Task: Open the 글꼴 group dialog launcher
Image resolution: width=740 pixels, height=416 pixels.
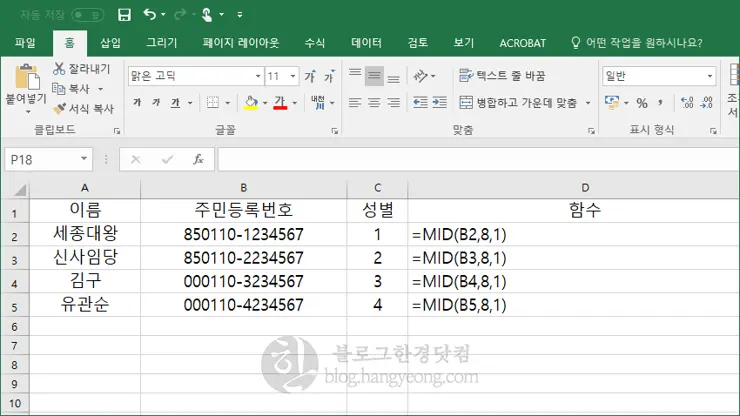Action: [335, 131]
